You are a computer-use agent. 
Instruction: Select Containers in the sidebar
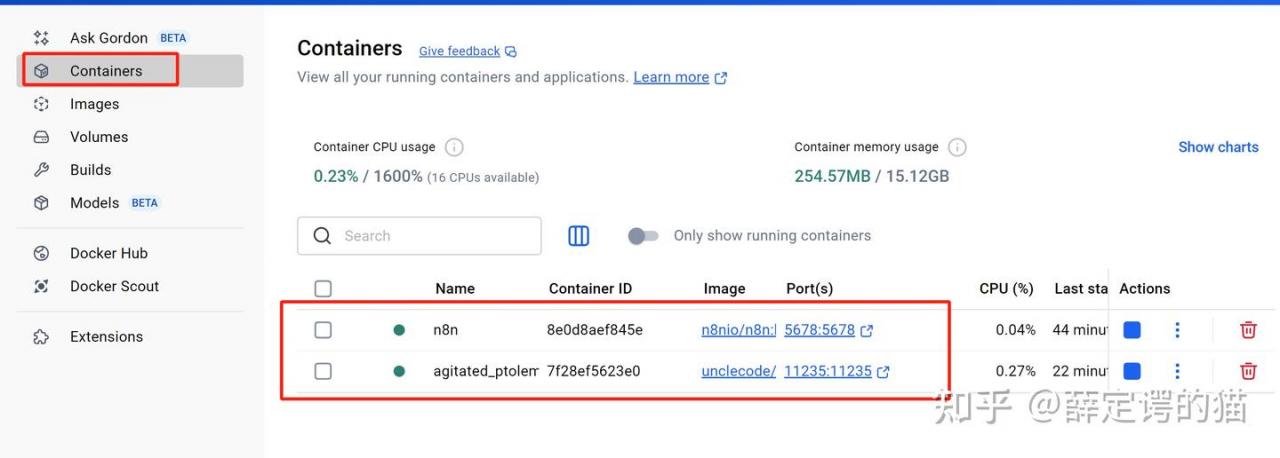click(x=130, y=71)
